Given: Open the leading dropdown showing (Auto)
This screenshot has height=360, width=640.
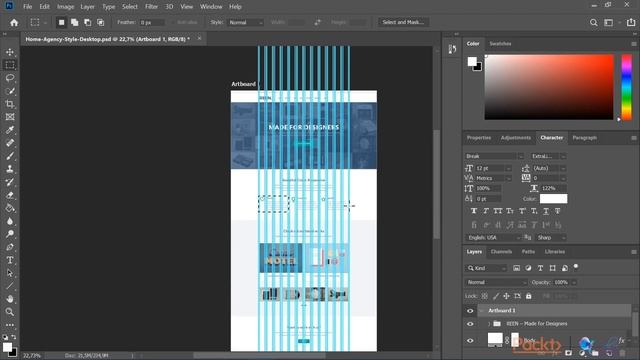Looking at the screenshot, I should pyautogui.click(x=549, y=168).
